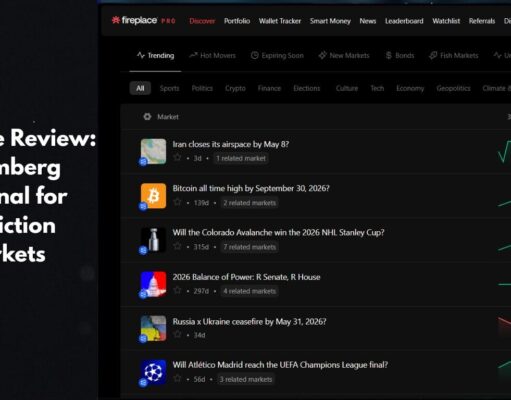Image resolution: width=511 pixels, height=400 pixels.
Task: Click the Stanley Cup trophy thumbnail
Action: pyautogui.click(x=153, y=240)
